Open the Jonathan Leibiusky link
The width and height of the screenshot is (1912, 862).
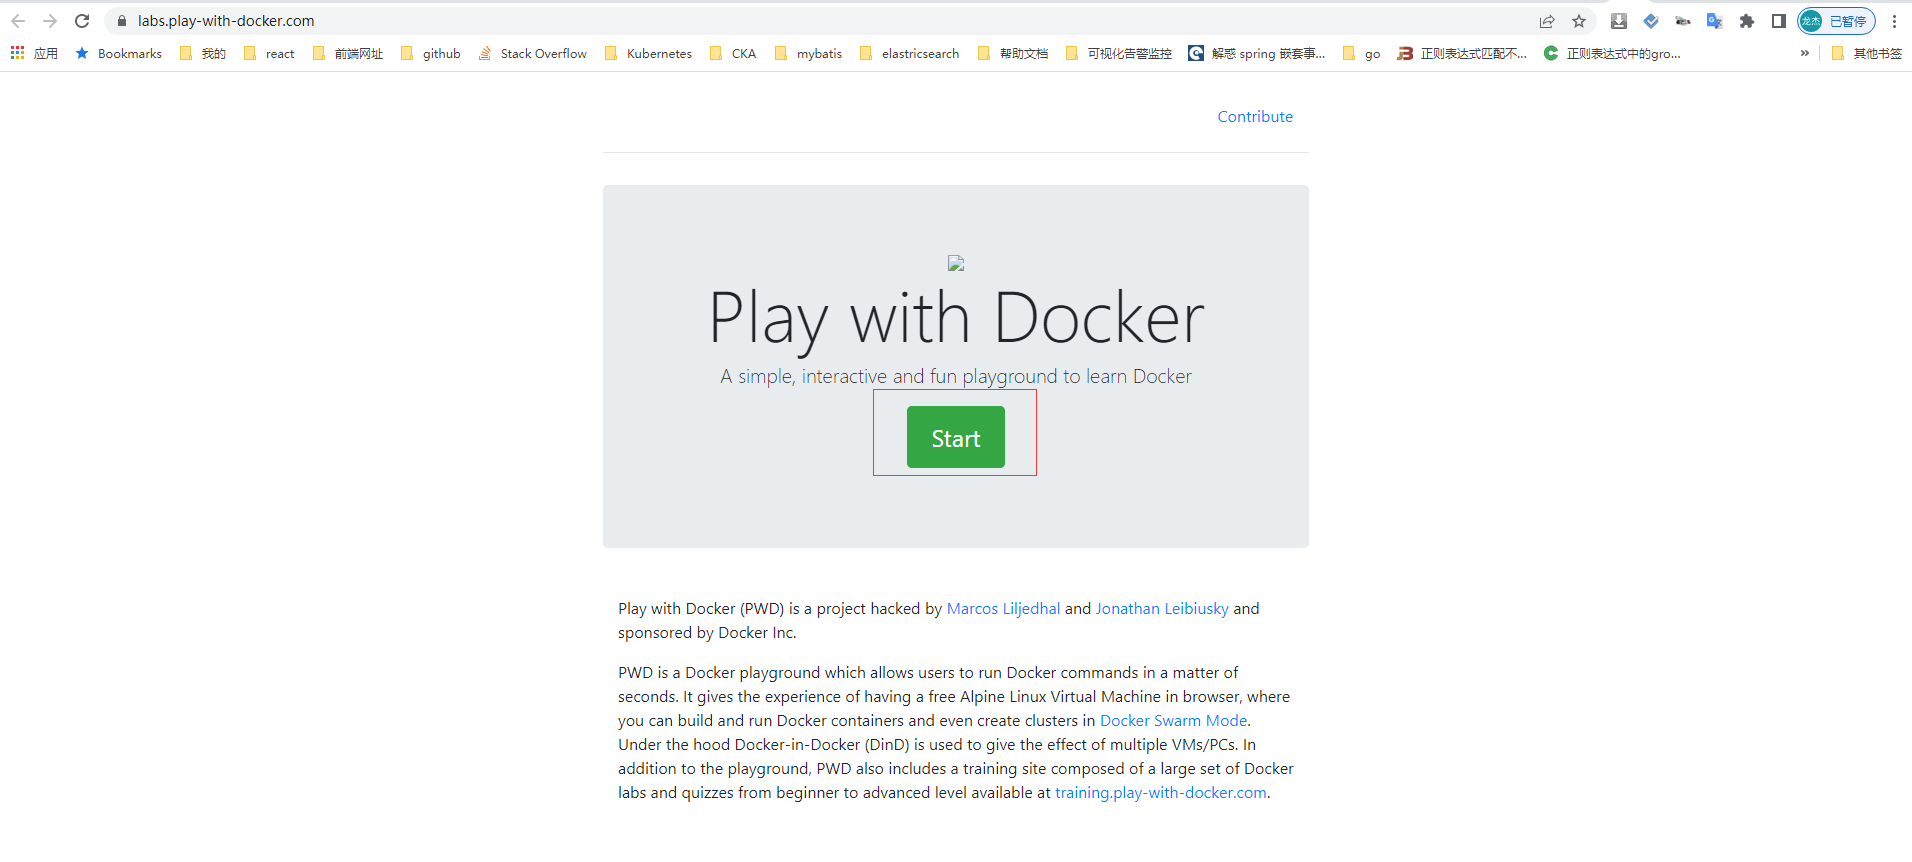tap(1162, 608)
